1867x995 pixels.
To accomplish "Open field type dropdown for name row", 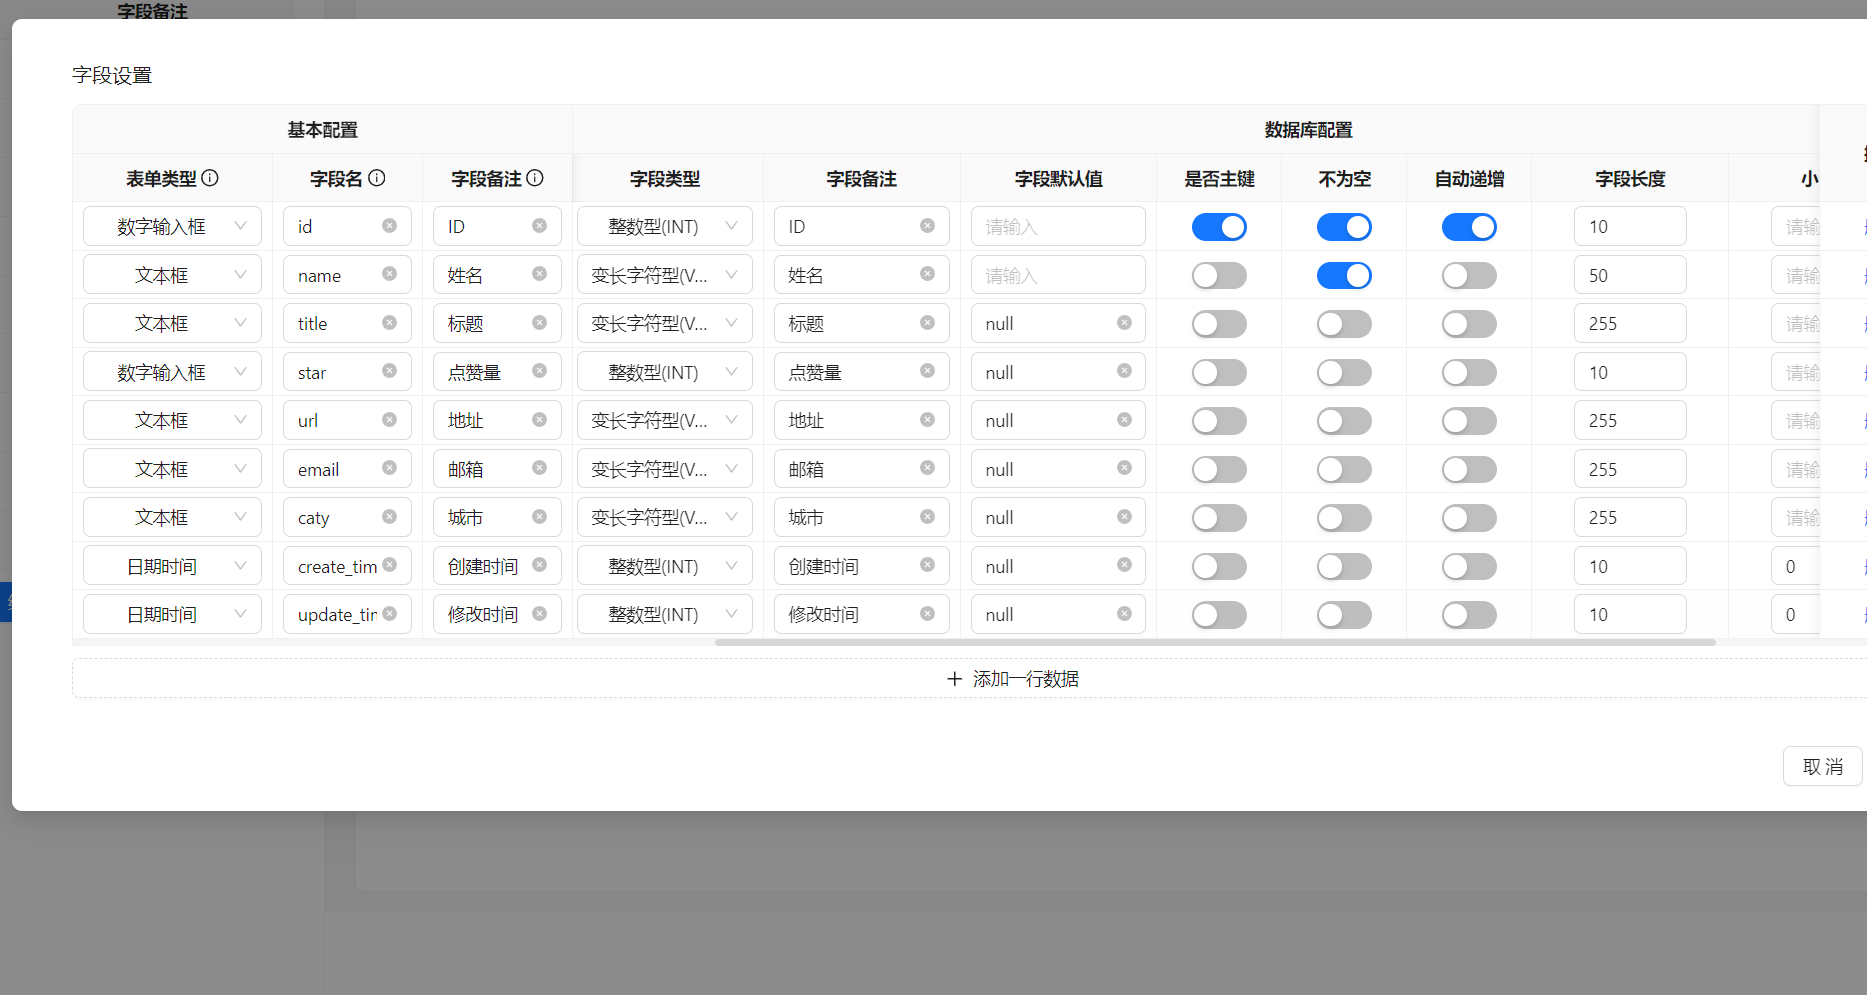I will click(664, 275).
